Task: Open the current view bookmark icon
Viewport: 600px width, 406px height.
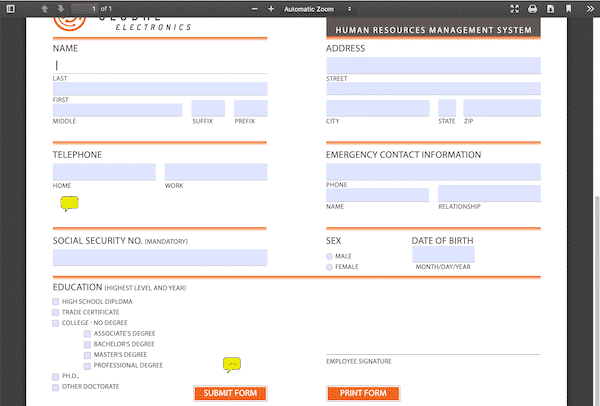Action: point(569,9)
